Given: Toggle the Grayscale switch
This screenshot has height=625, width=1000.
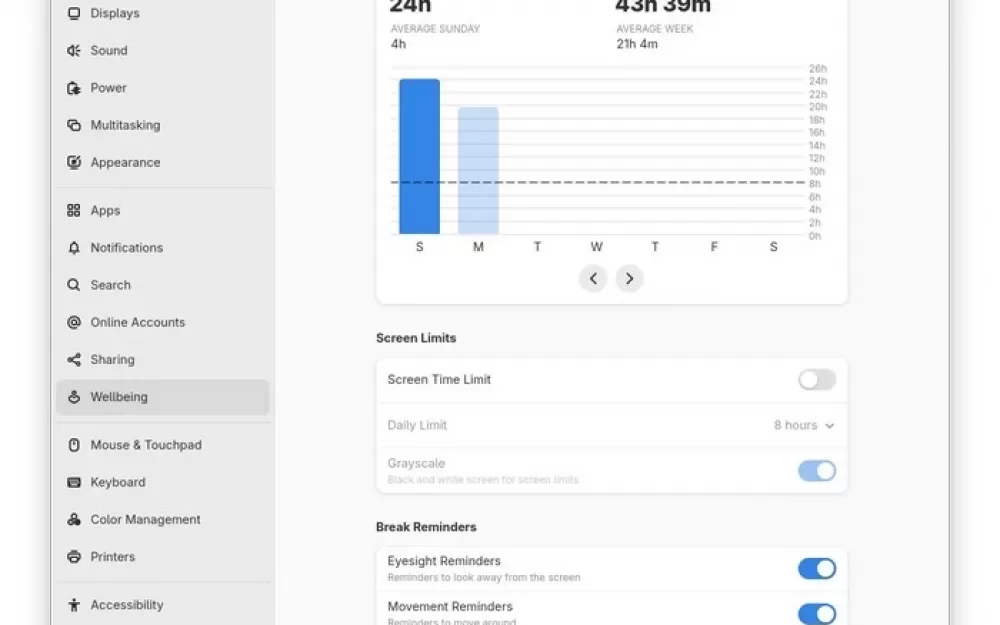Looking at the screenshot, I should coord(816,471).
